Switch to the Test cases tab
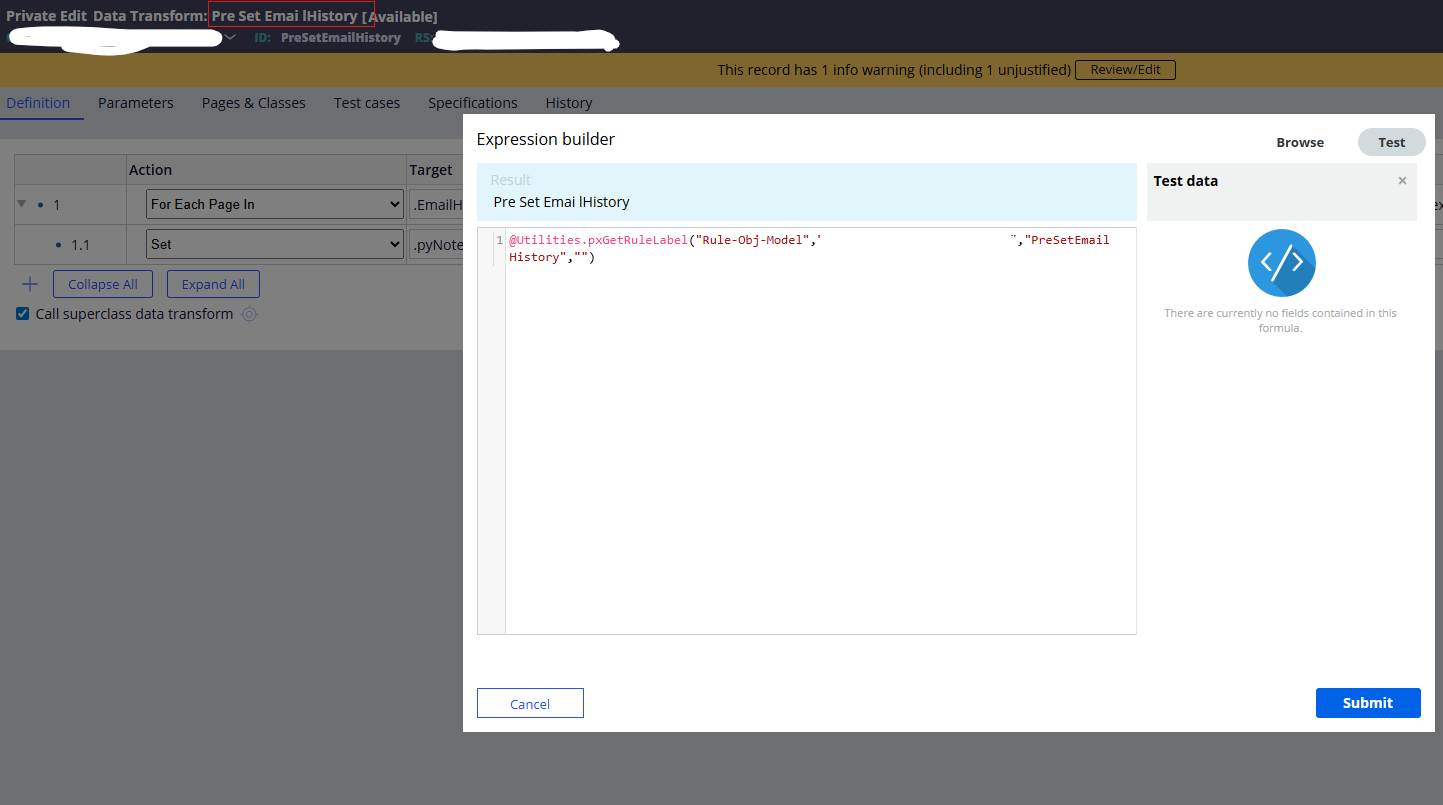1443x805 pixels. (367, 103)
